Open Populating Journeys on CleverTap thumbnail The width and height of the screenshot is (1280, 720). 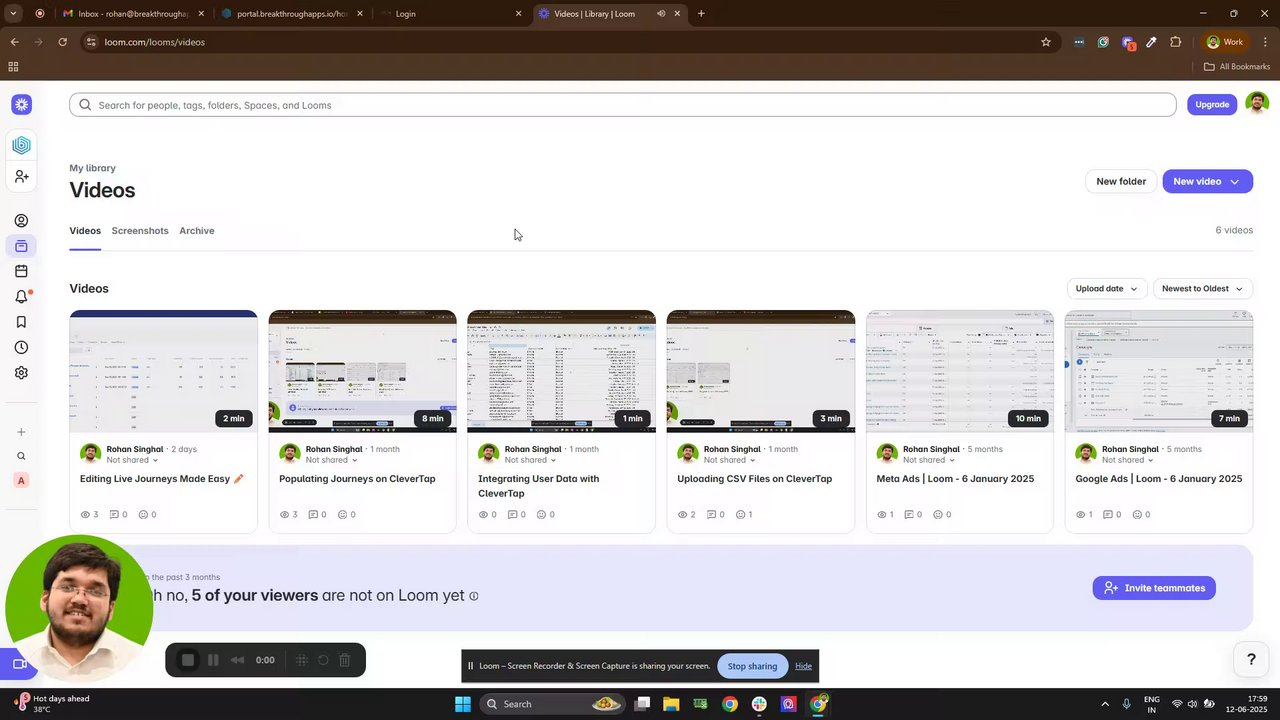(362, 371)
